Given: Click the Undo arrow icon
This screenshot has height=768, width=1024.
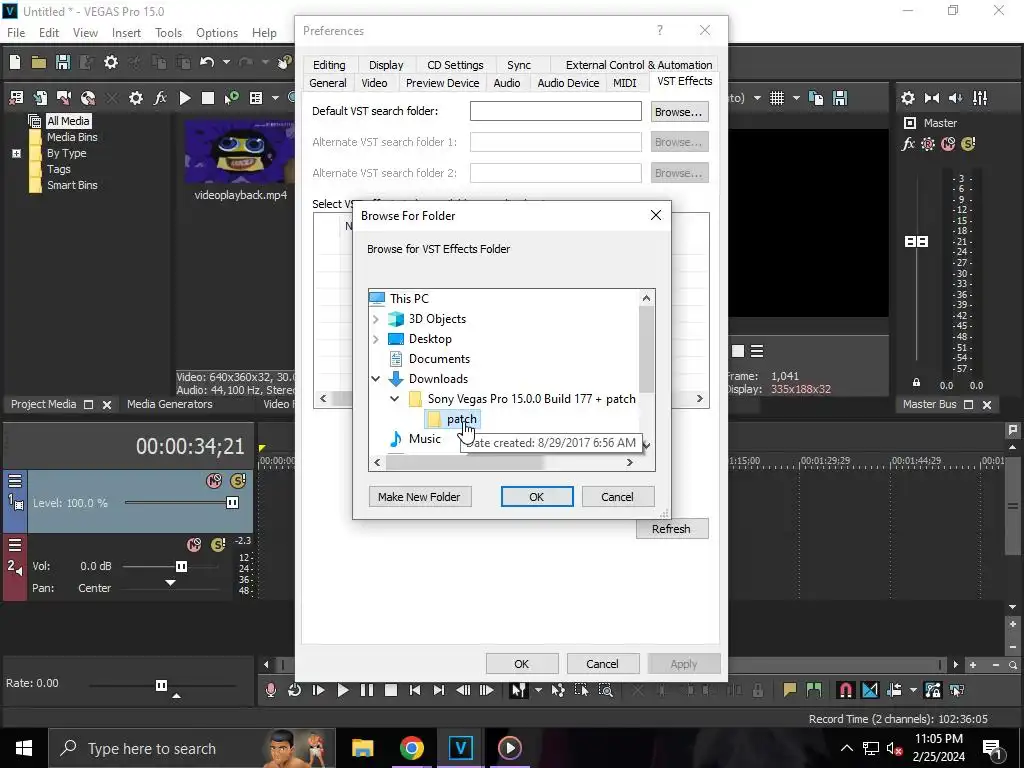Looking at the screenshot, I should pyautogui.click(x=207, y=62).
